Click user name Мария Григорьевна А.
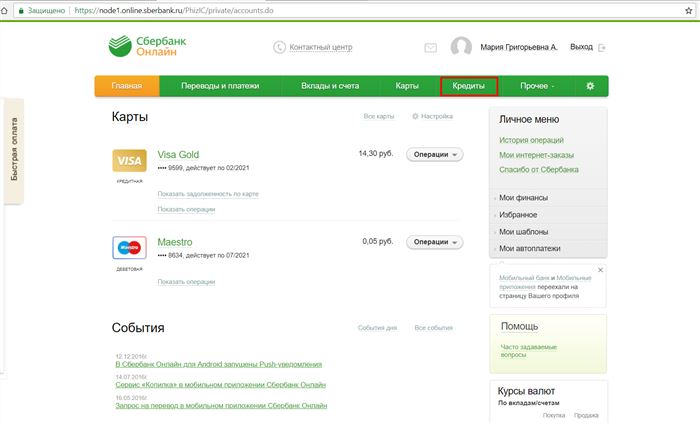700x424 pixels. pyautogui.click(x=519, y=47)
